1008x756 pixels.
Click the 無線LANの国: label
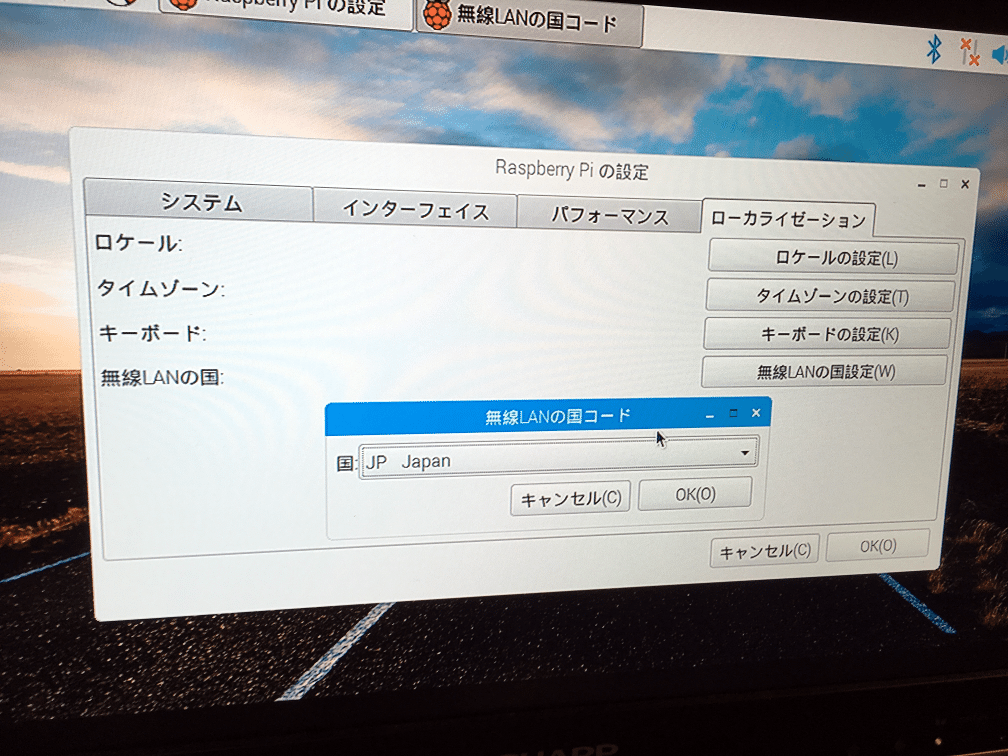(x=162, y=377)
